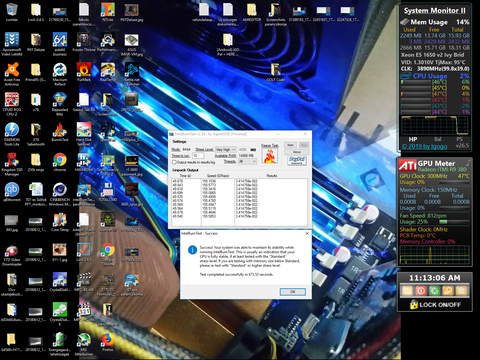
Task: Open the Core Temp shortcut
Action: click(60, 222)
